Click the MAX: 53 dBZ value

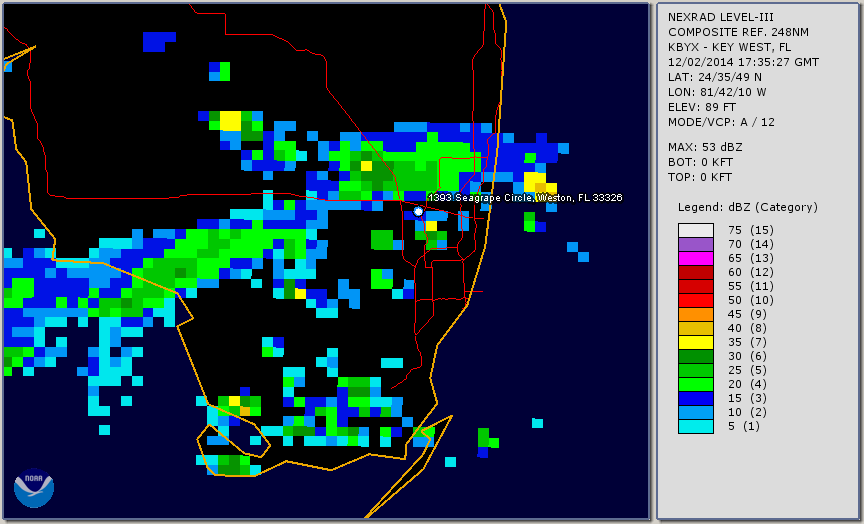pos(705,147)
